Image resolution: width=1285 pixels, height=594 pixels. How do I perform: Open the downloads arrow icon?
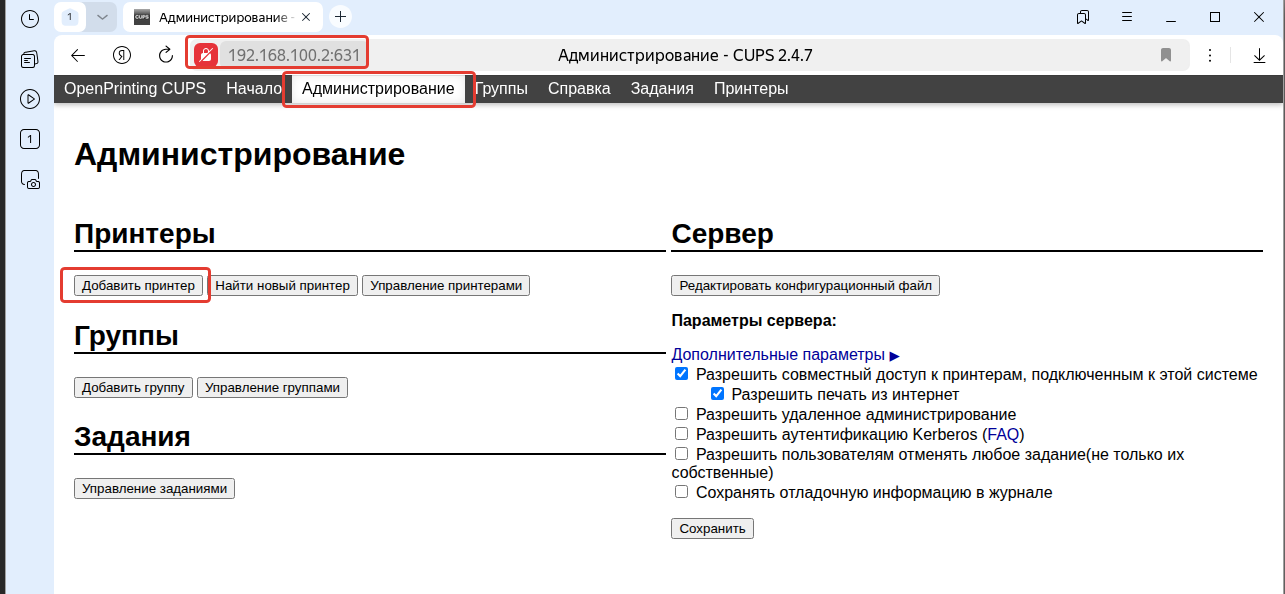click(1260, 55)
